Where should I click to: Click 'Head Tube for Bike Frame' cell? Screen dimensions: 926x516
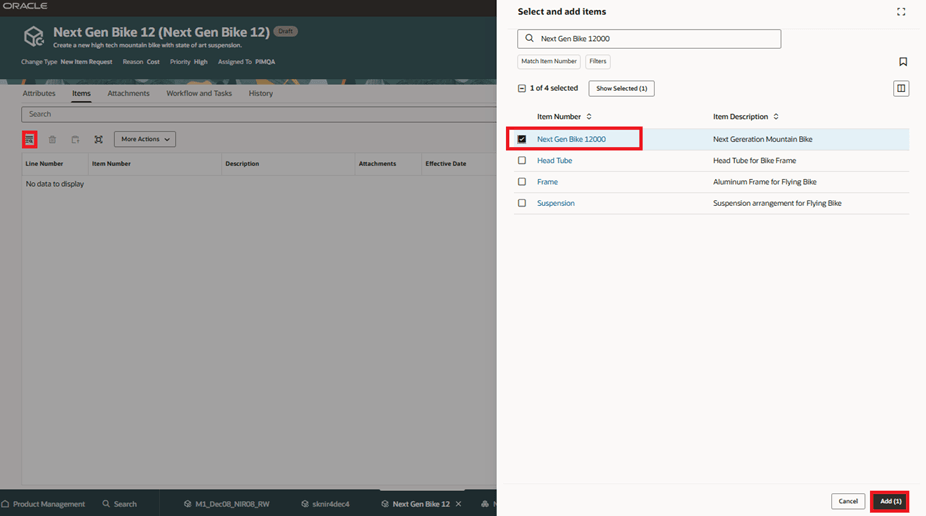(754, 161)
